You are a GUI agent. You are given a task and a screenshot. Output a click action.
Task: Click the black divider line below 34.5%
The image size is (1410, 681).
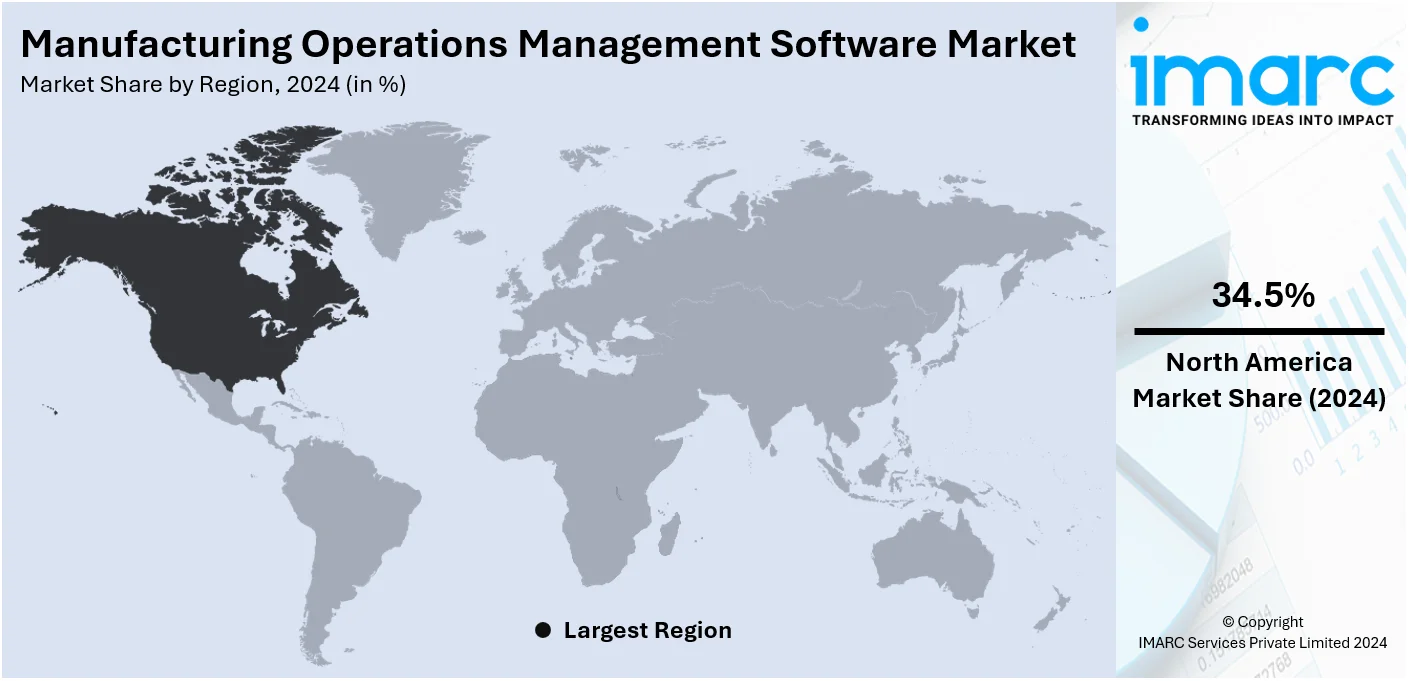tap(1258, 331)
